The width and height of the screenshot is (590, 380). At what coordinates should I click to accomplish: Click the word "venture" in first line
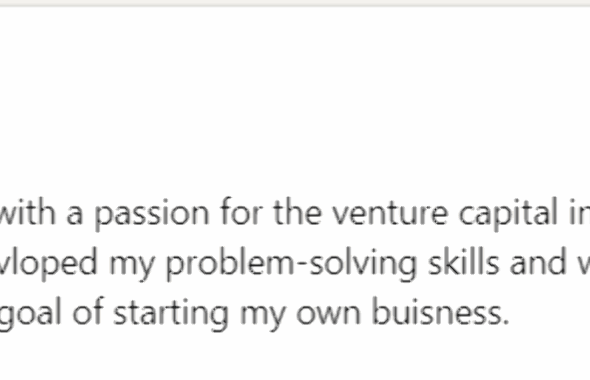(390, 213)
